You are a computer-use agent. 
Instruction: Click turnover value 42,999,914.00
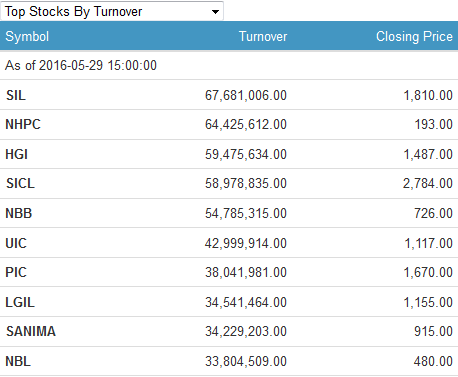[246, 243]
